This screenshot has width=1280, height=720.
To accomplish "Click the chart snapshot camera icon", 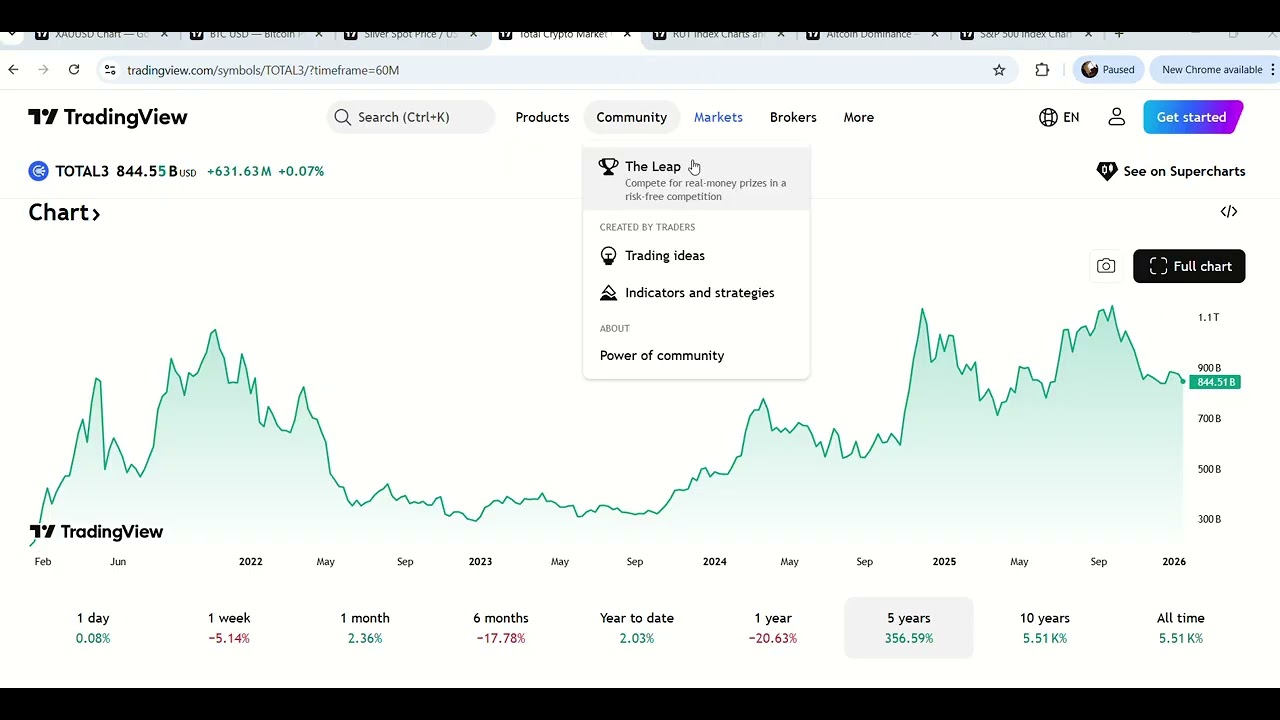I will 1106,266.
